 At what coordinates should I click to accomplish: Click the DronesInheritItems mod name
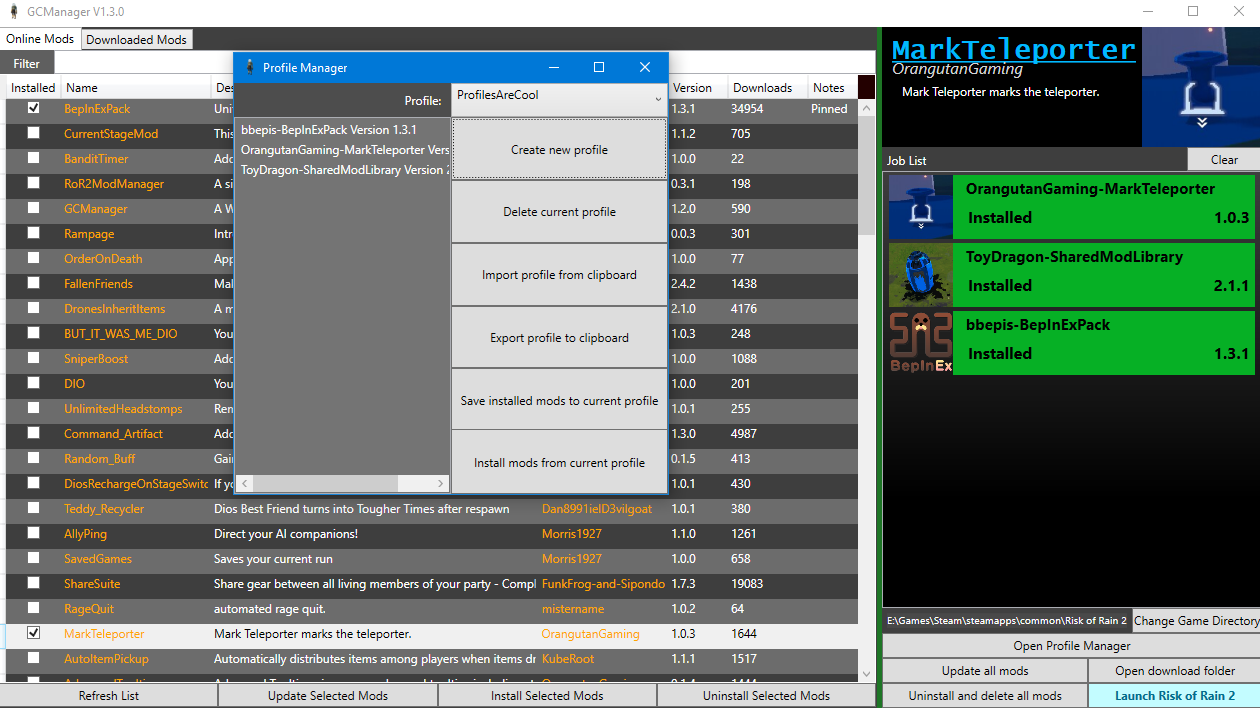(115, 309)
